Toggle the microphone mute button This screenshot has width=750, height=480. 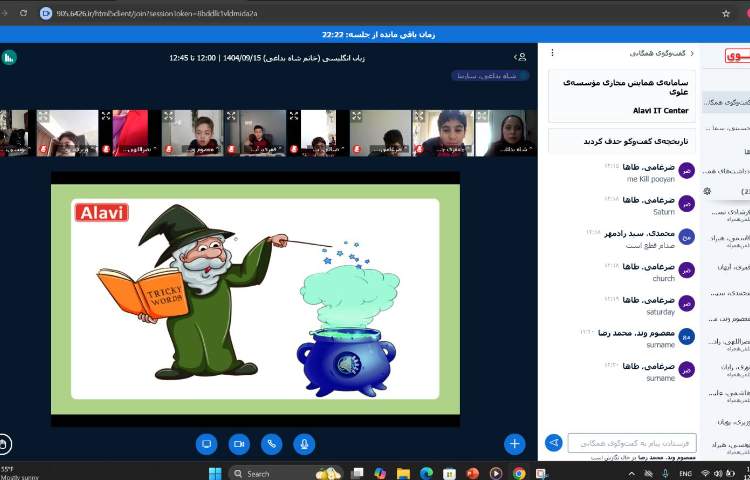(x=303, y=443)
